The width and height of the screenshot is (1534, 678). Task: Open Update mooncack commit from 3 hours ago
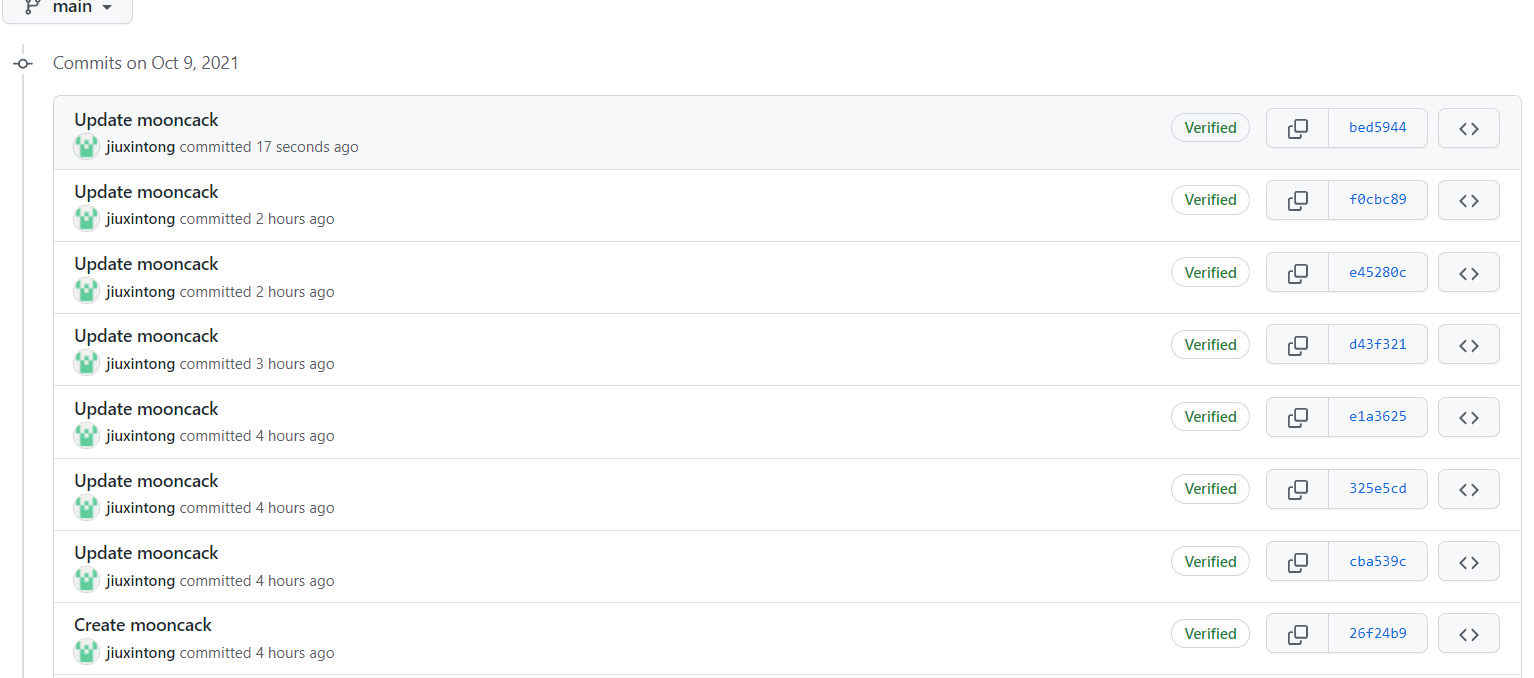[146, 336]
